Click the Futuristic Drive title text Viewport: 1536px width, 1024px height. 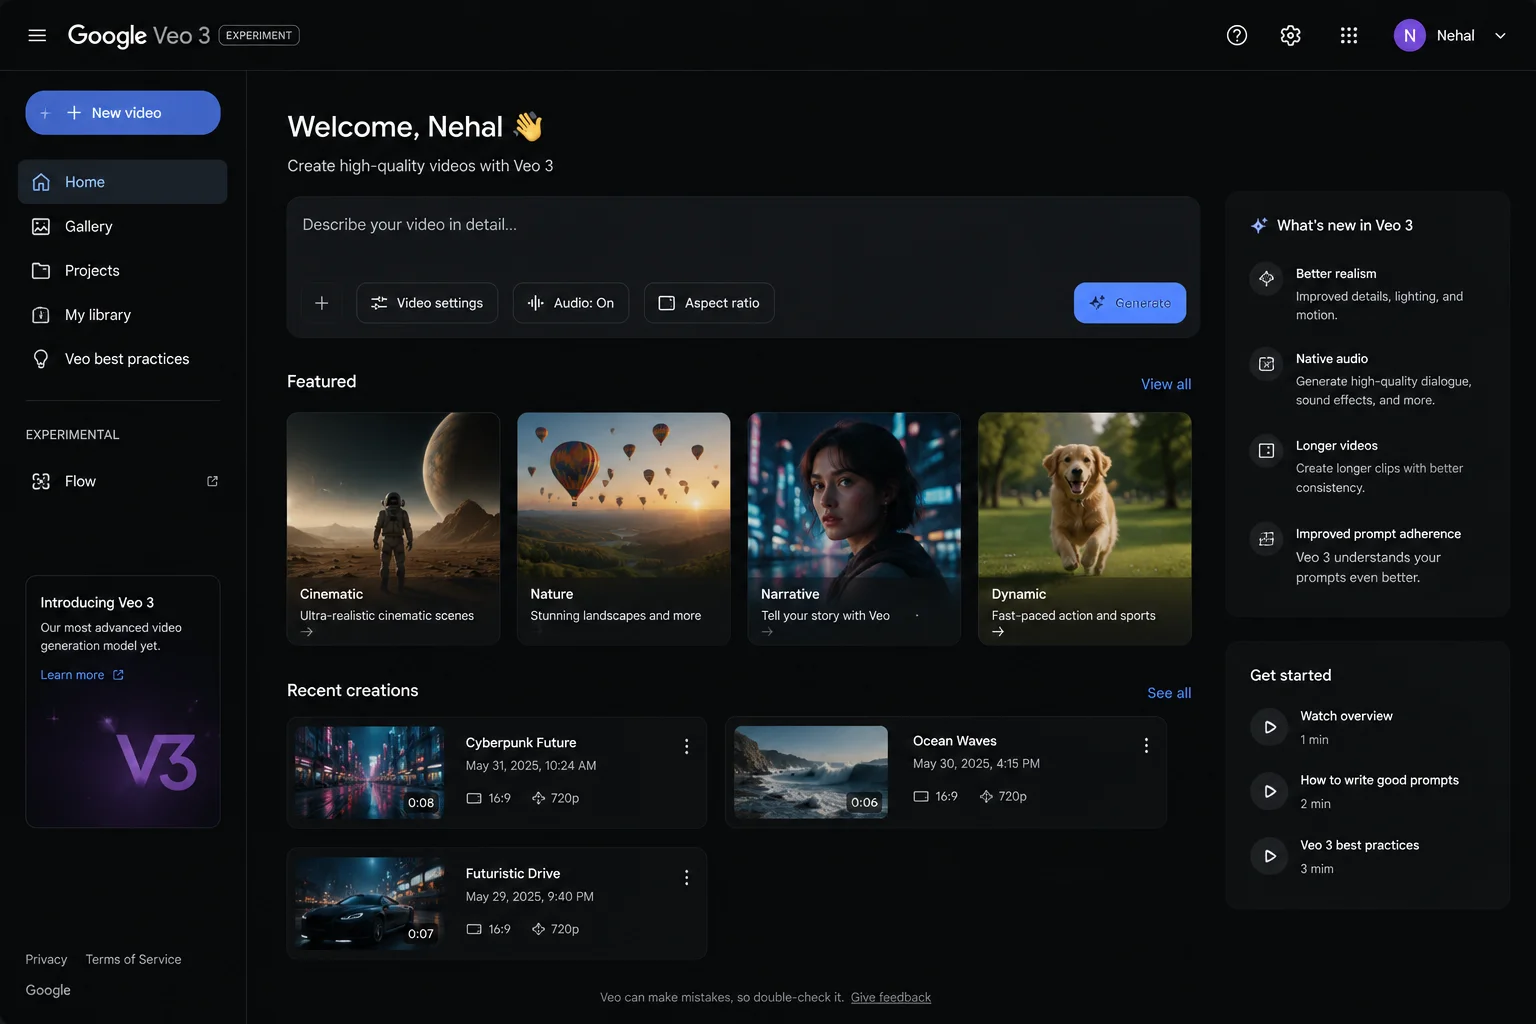point(513,874)
